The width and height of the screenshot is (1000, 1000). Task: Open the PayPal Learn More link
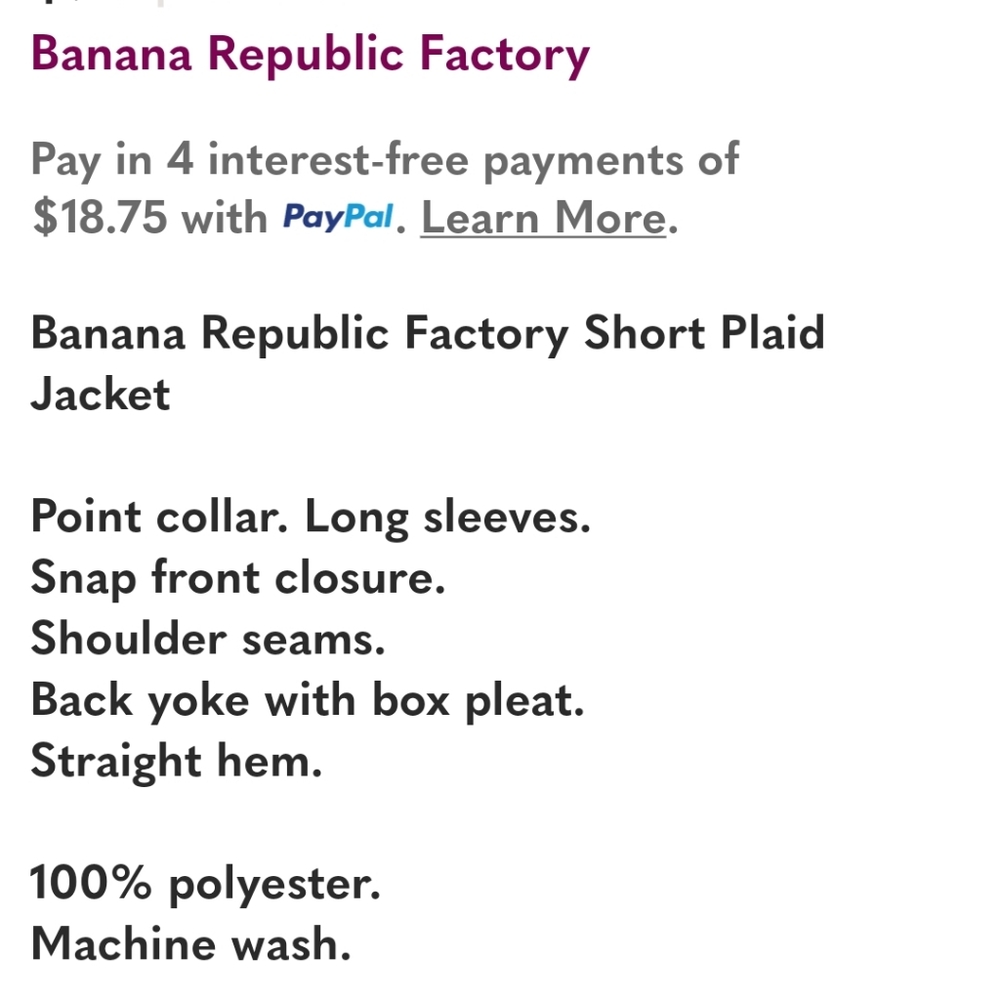544,217
